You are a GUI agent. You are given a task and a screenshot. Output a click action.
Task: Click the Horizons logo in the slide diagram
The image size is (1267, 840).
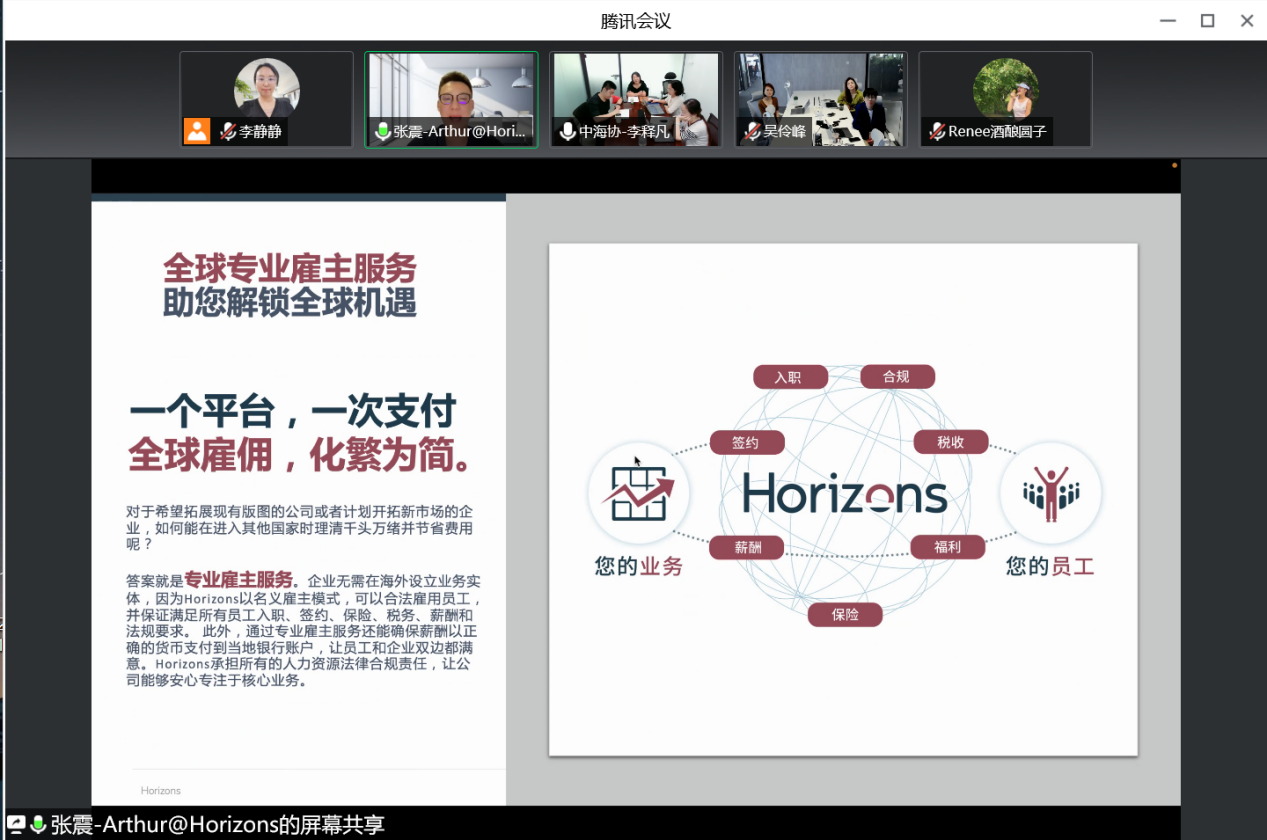pos(845,493)
